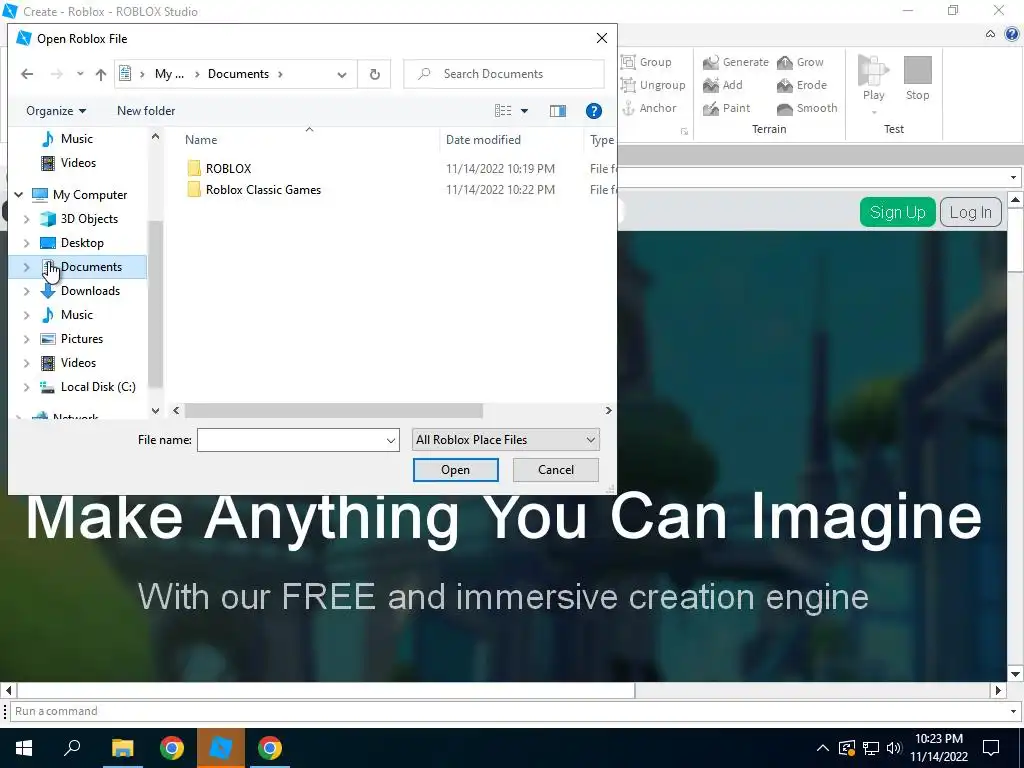Open File Explorer from the taskbar
The image size is (1024, 768).
click(x=122, y=748)
